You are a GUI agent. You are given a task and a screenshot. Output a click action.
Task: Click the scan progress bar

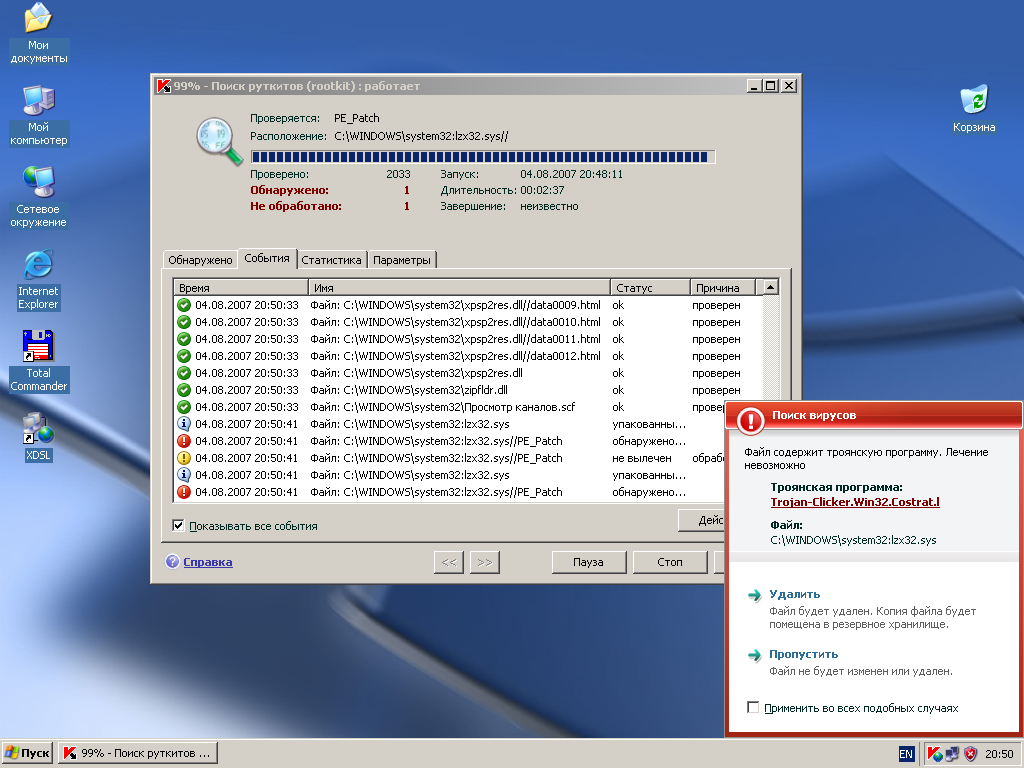(483, 157)
